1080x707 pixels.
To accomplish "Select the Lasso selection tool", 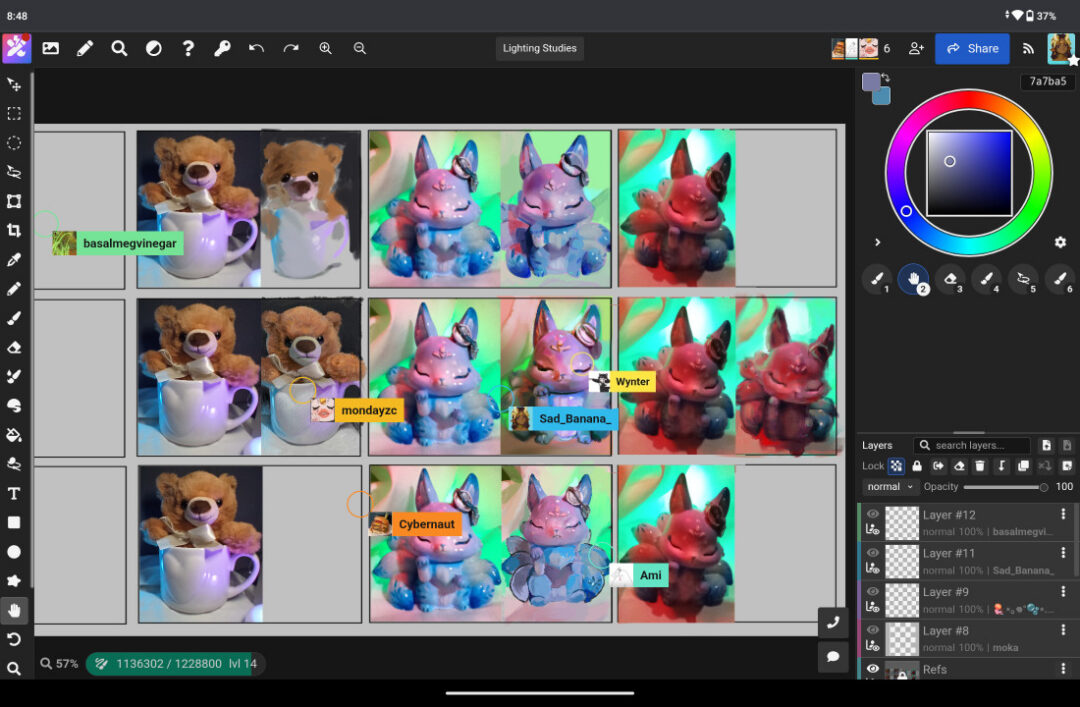I will (x=14, y=172).
